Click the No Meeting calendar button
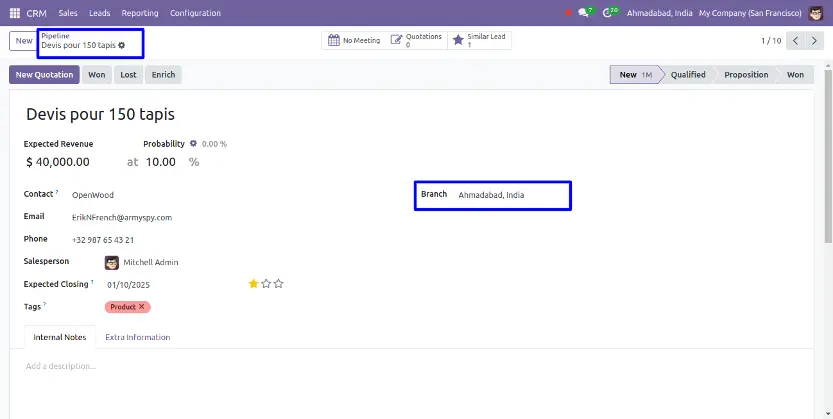This screenshot has height=419, width=833. tap(353, 41)
